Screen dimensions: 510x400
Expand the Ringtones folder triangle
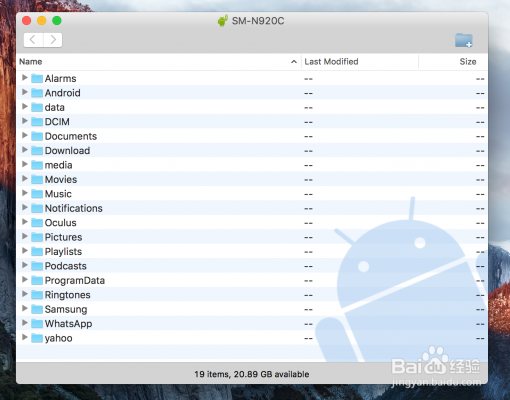point(25,294)
